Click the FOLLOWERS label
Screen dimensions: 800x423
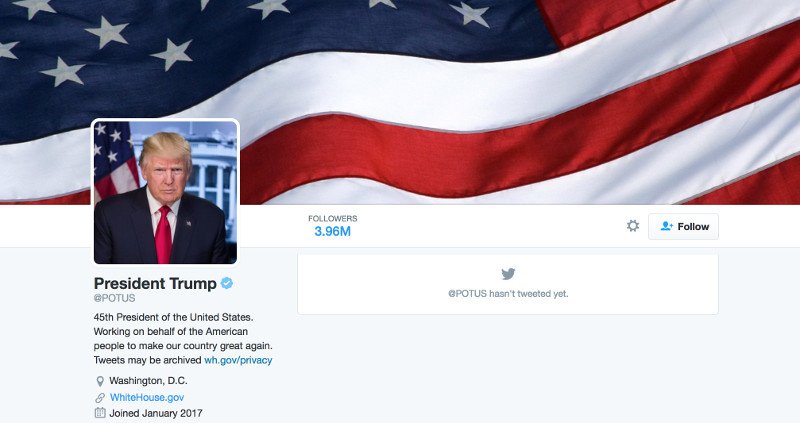coord(333,218)
